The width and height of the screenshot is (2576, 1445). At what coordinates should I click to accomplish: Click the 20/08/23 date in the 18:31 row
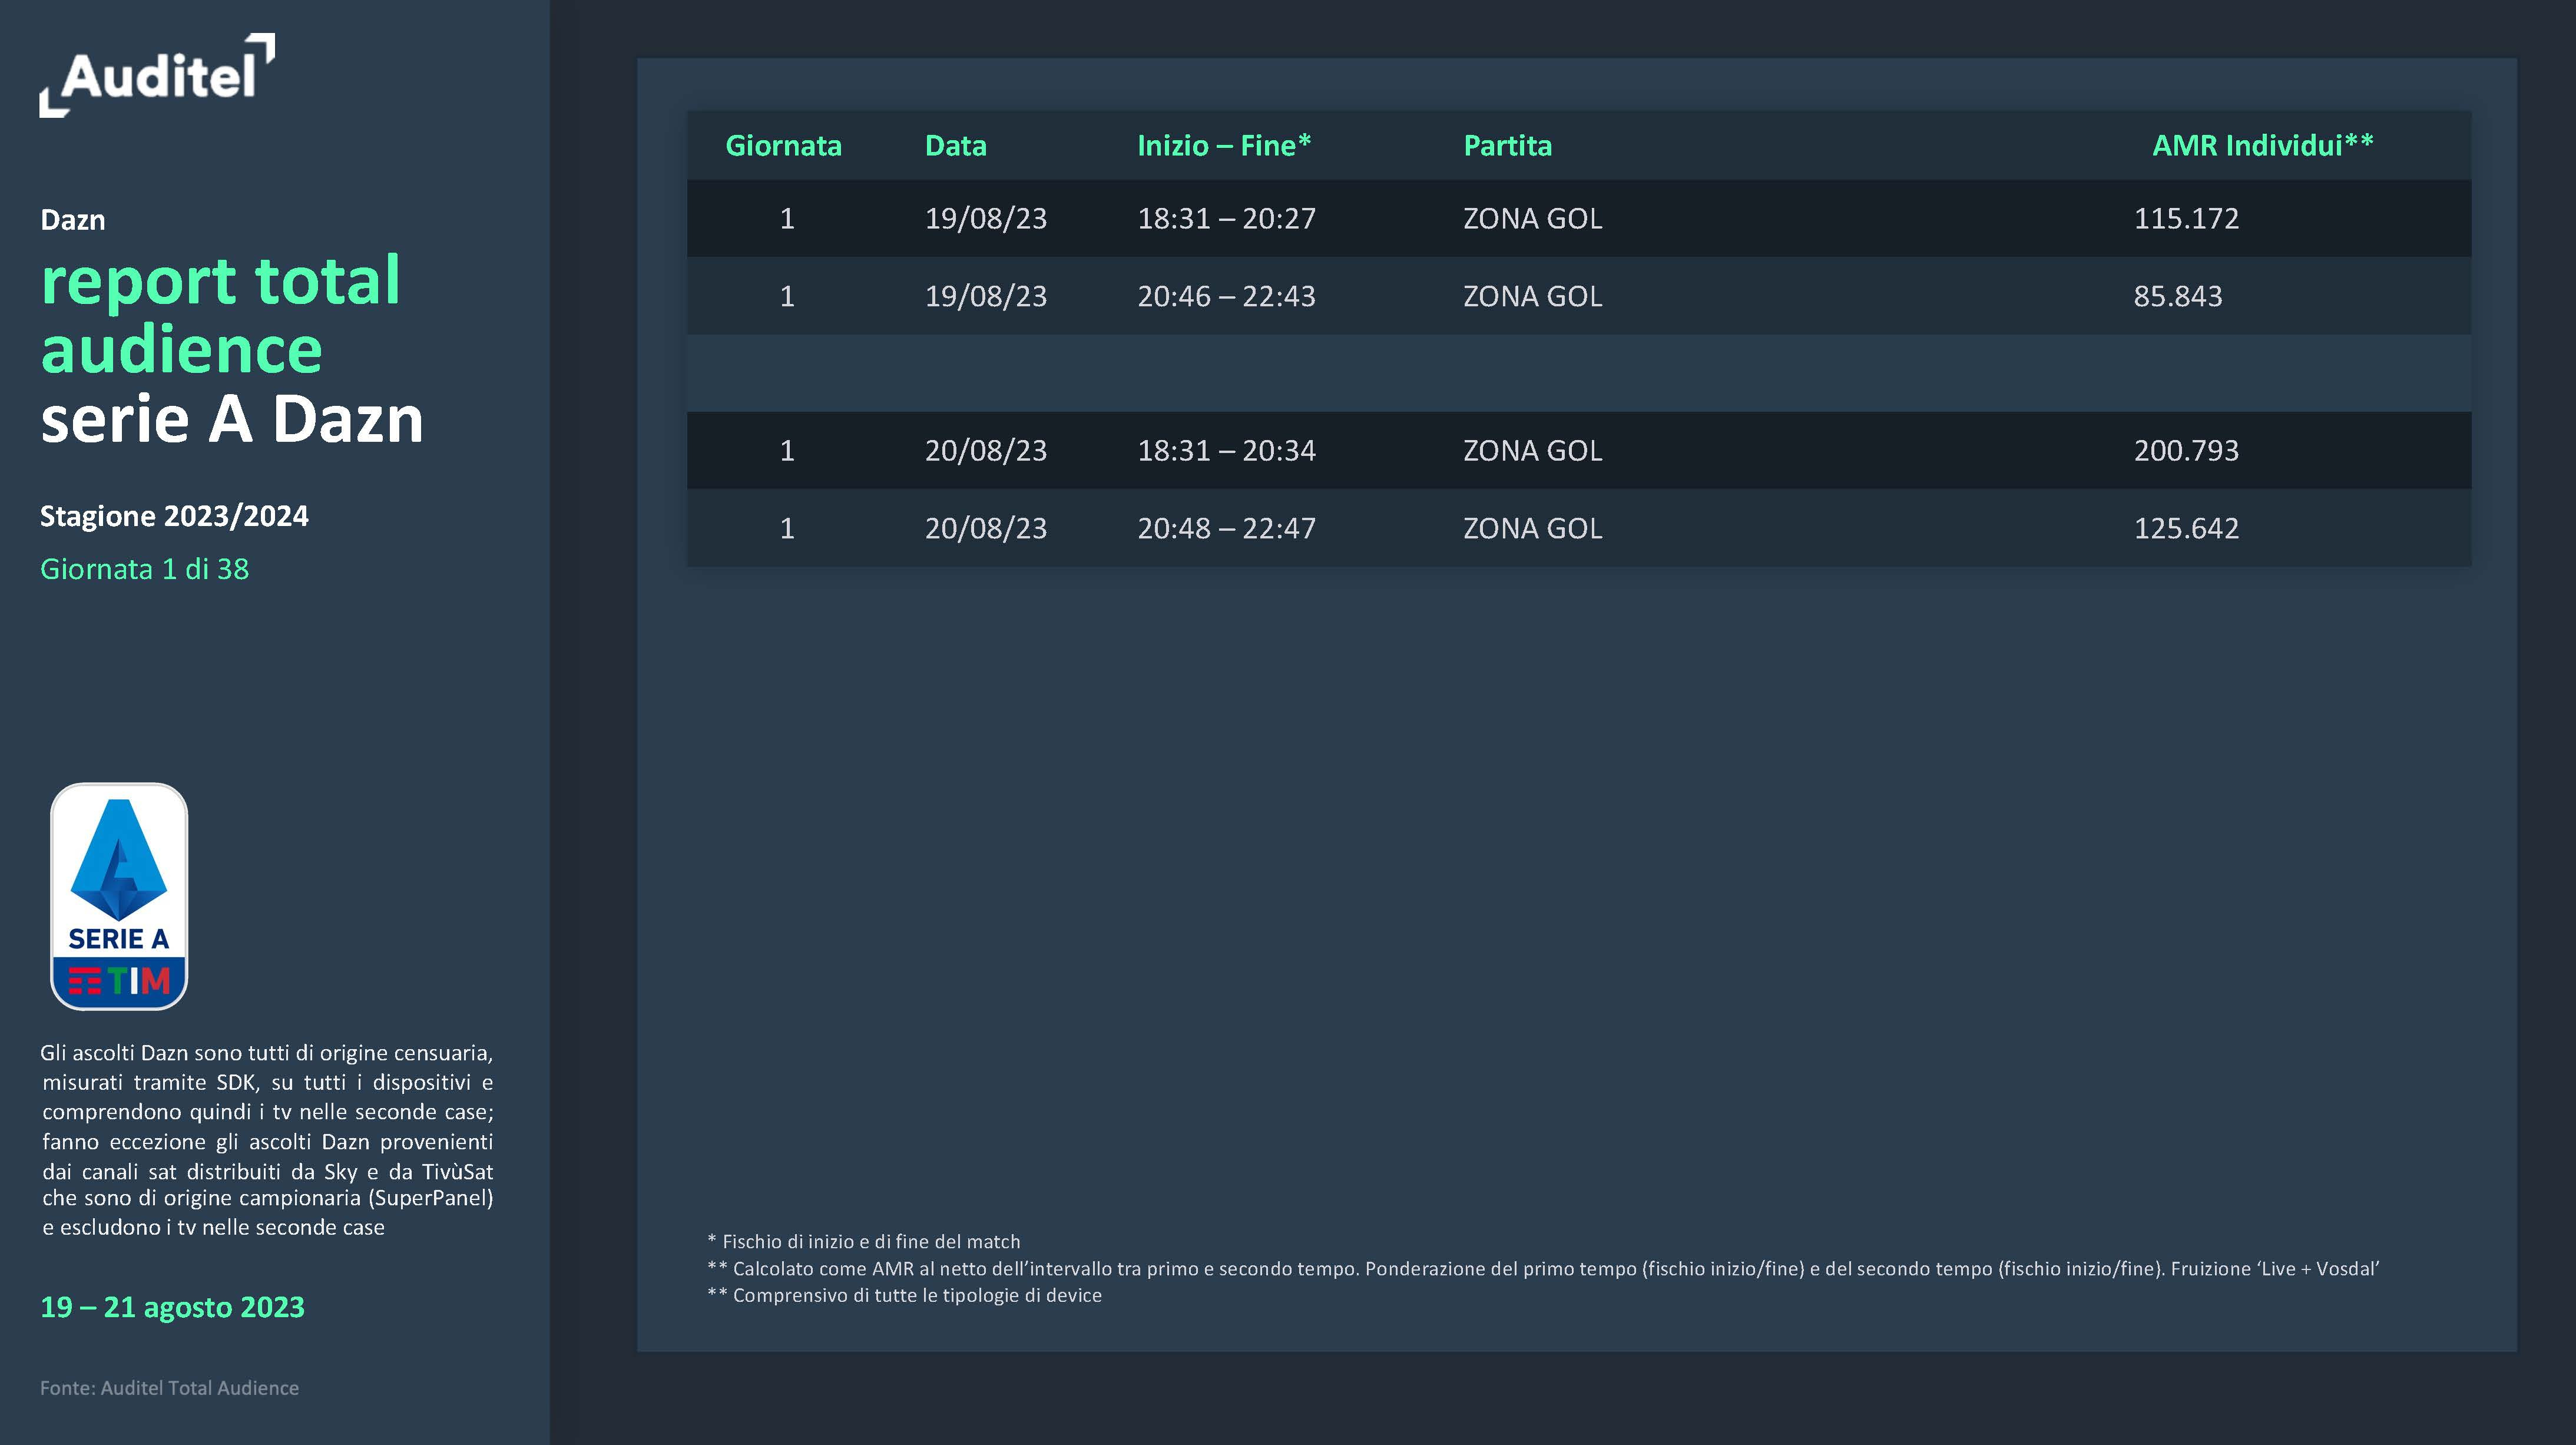pos(985,451)
